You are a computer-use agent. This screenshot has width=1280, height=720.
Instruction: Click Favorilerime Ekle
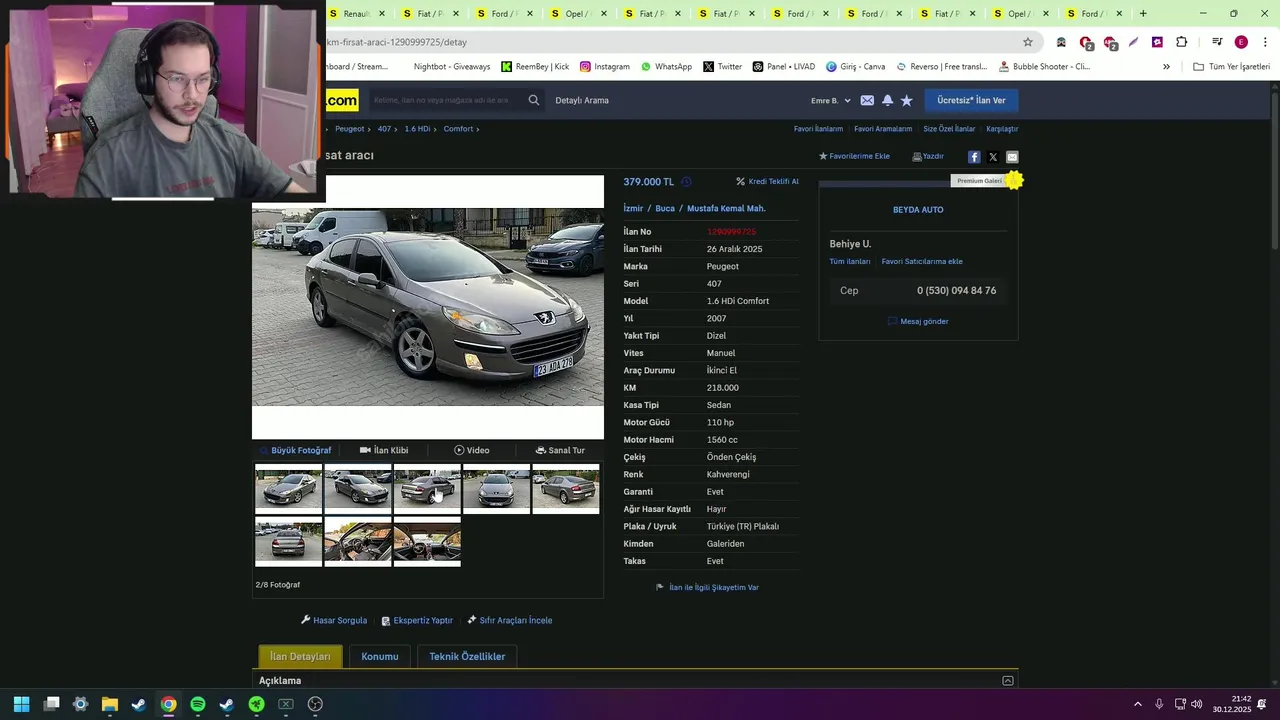click(x=854, y=156)
